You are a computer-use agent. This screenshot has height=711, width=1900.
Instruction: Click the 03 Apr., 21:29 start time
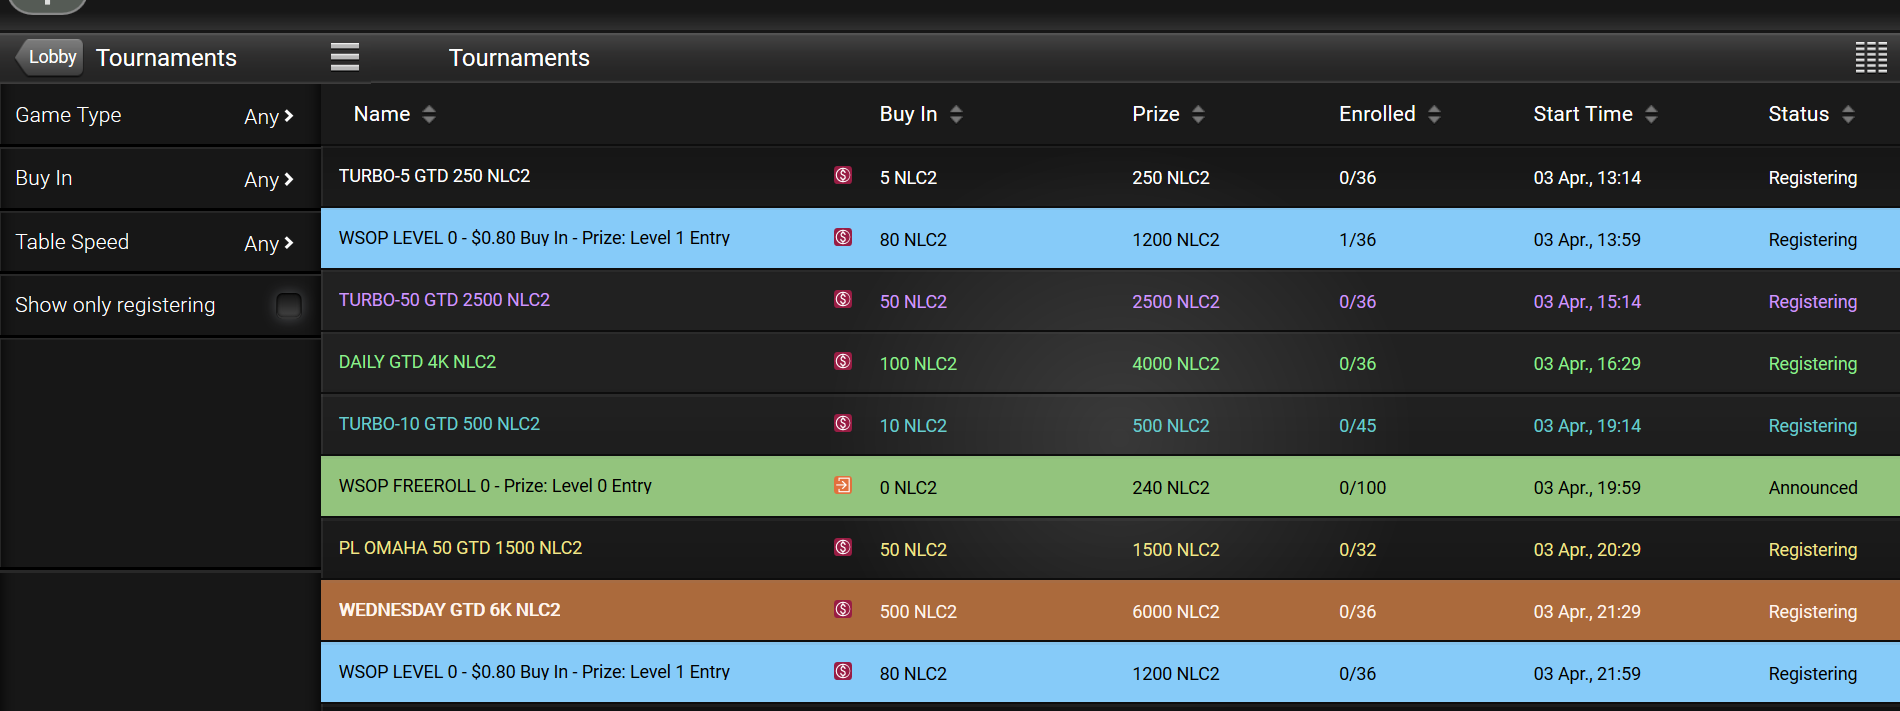point(1587,612)
